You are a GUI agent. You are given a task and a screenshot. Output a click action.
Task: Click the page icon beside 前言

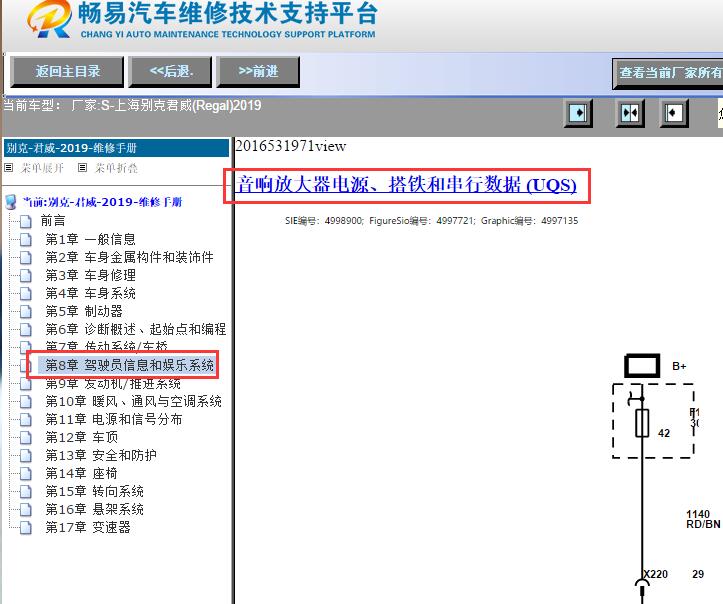(26, 222)
